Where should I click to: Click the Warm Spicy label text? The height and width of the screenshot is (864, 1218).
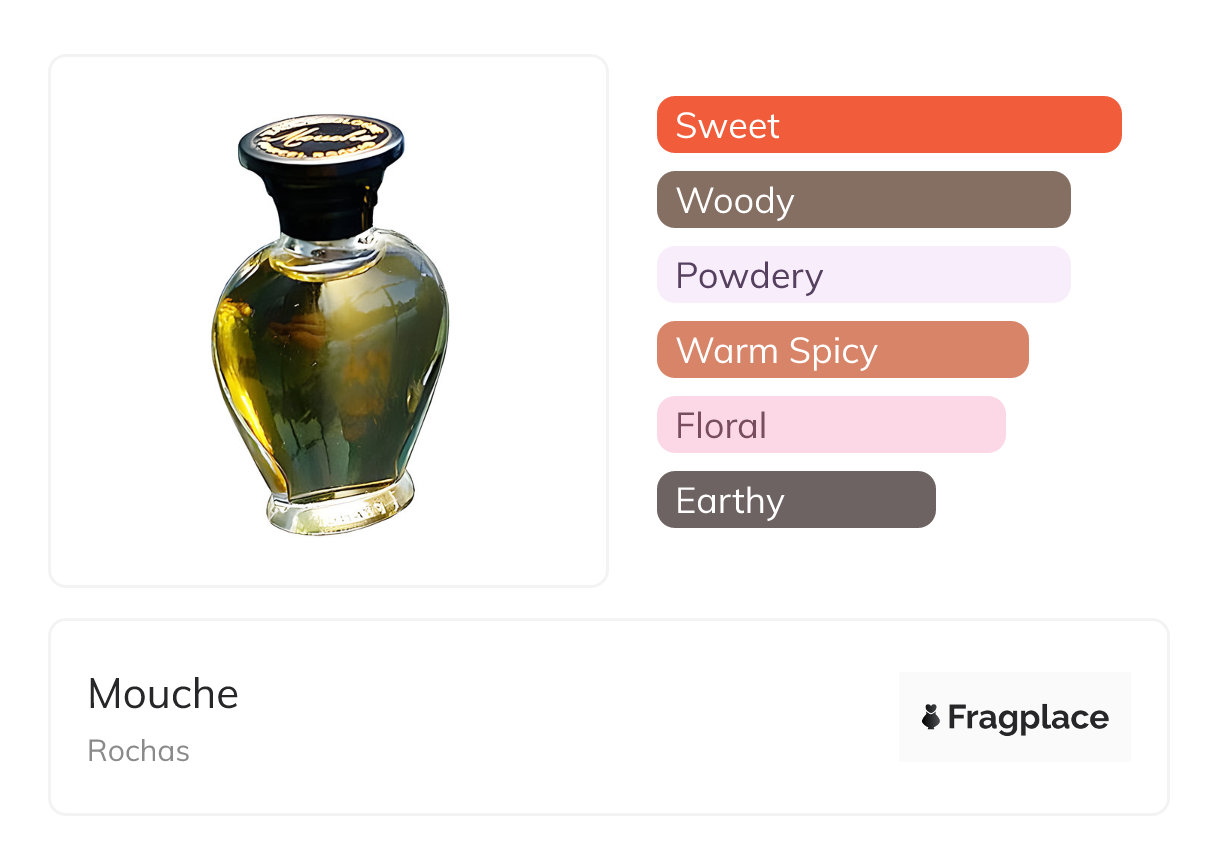pos(776,351)
